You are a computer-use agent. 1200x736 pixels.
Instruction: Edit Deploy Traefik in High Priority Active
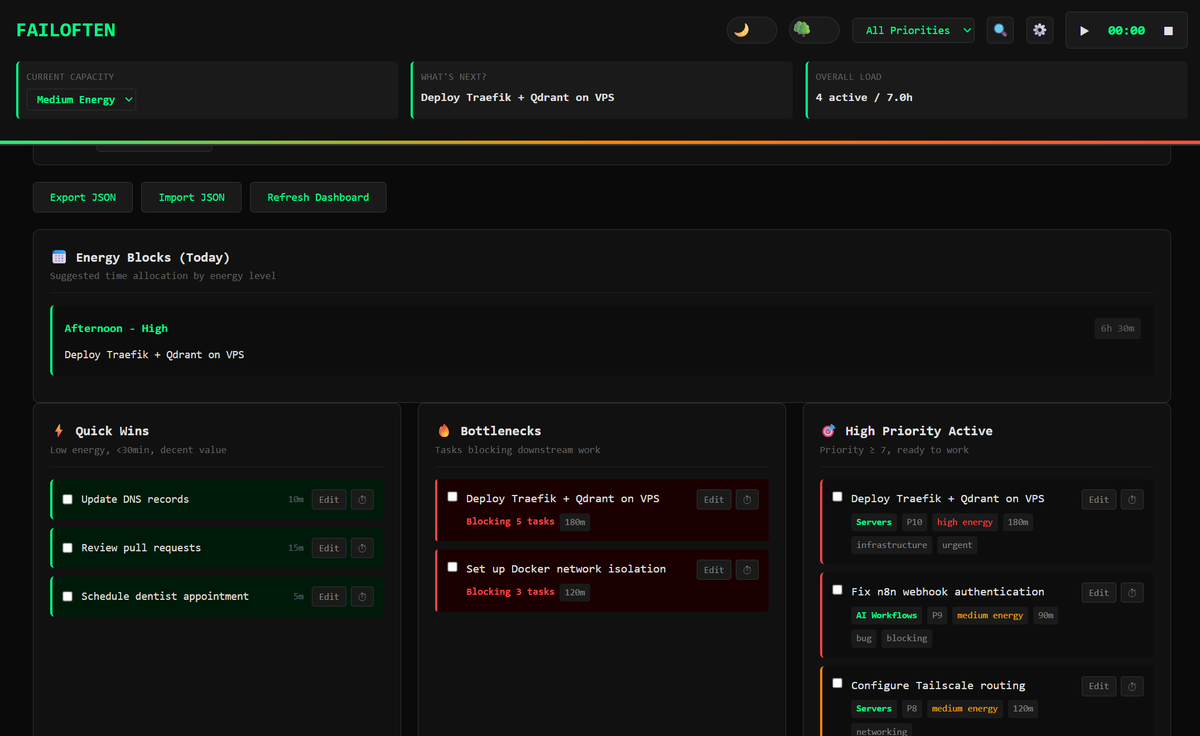point(1099,499)
